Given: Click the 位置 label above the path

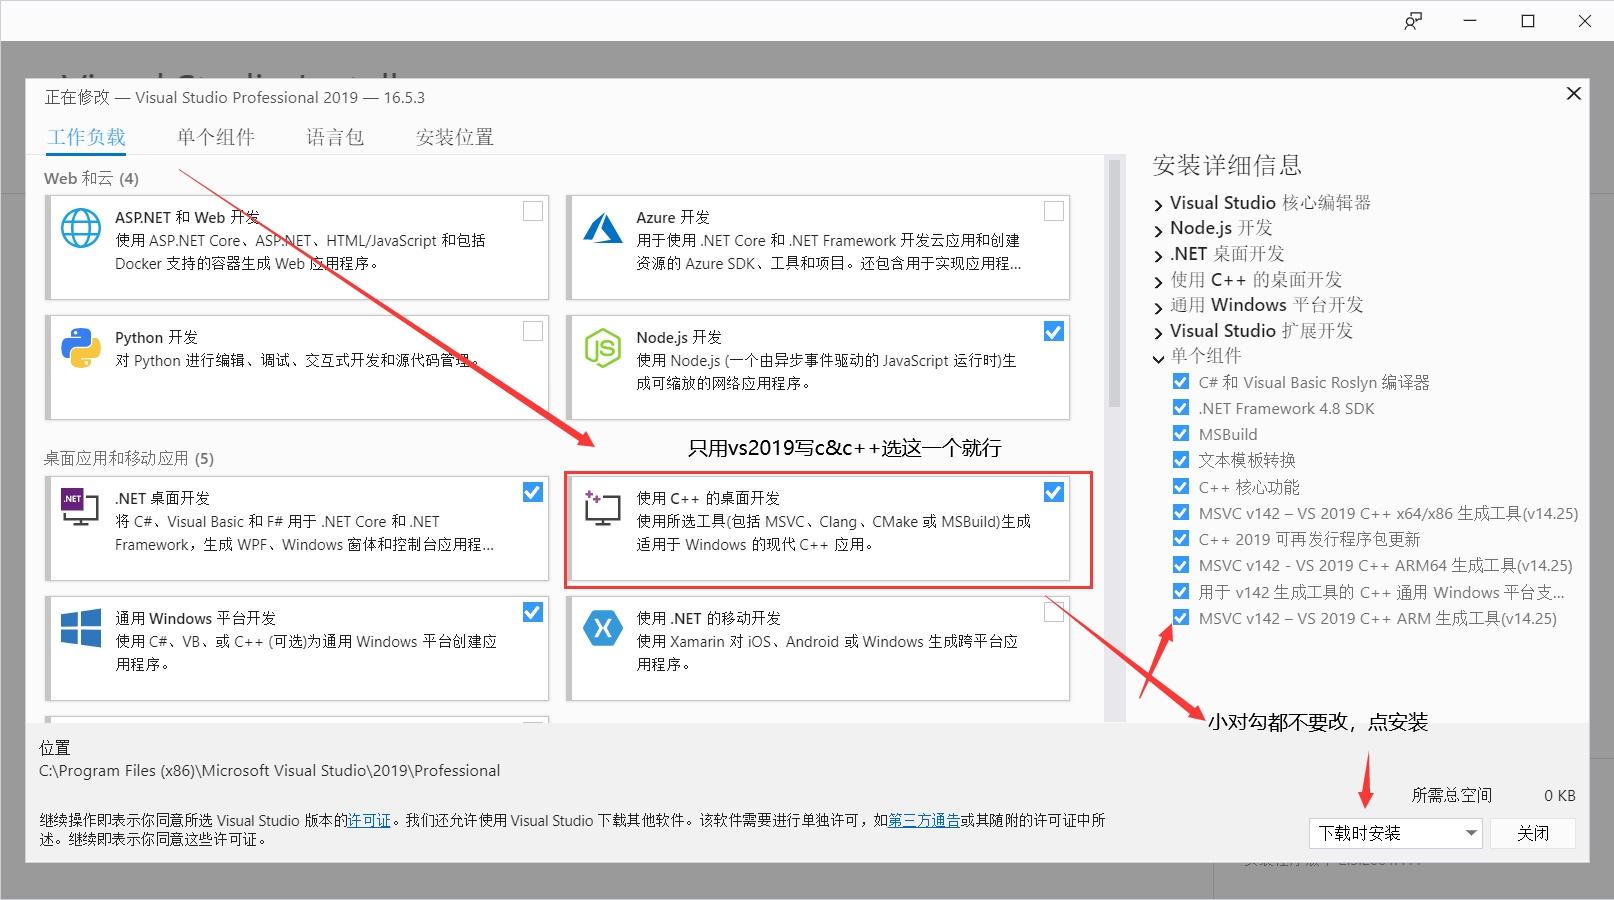Looking at the screenshot, I should [x=55, y=747].
